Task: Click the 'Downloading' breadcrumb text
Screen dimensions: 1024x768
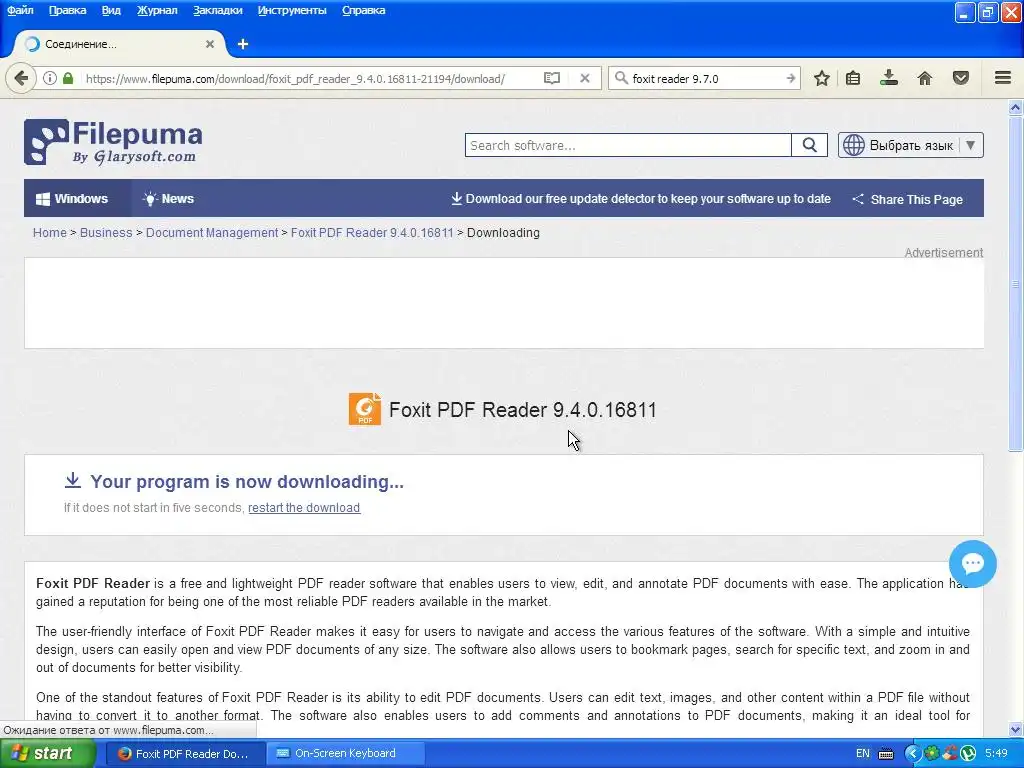Action: [503, 232]
